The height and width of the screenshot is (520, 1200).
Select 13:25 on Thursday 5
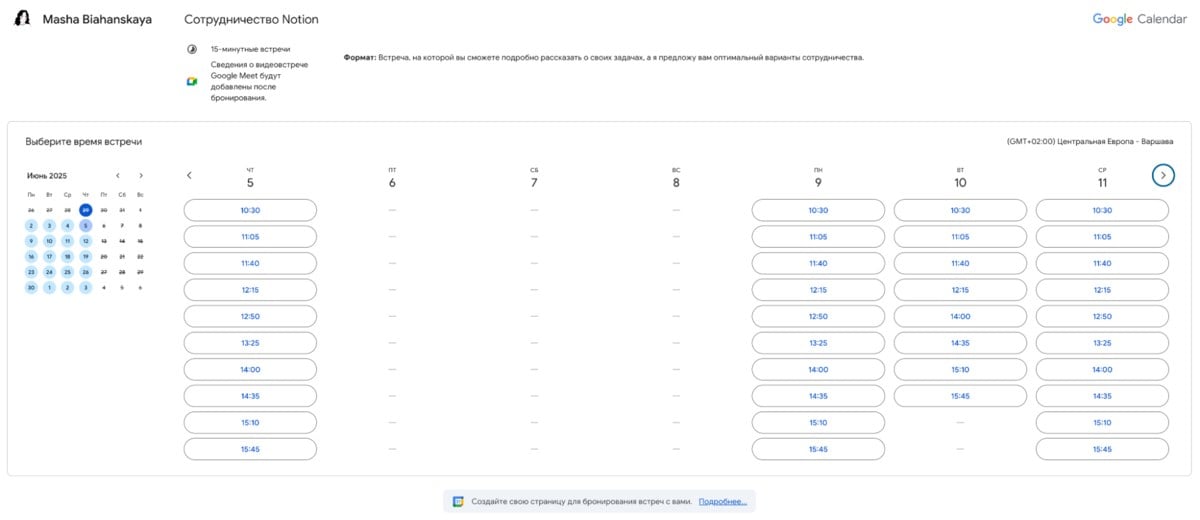[250, 343]
